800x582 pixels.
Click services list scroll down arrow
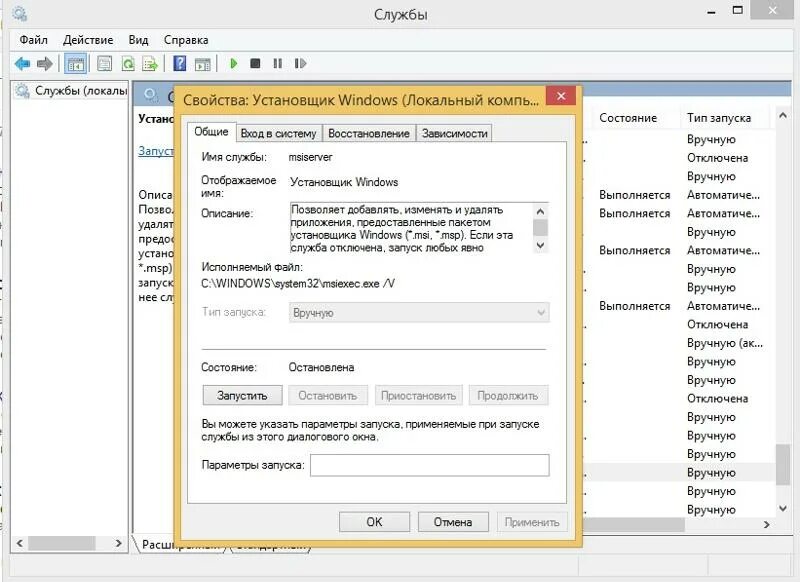pos(783,508)
